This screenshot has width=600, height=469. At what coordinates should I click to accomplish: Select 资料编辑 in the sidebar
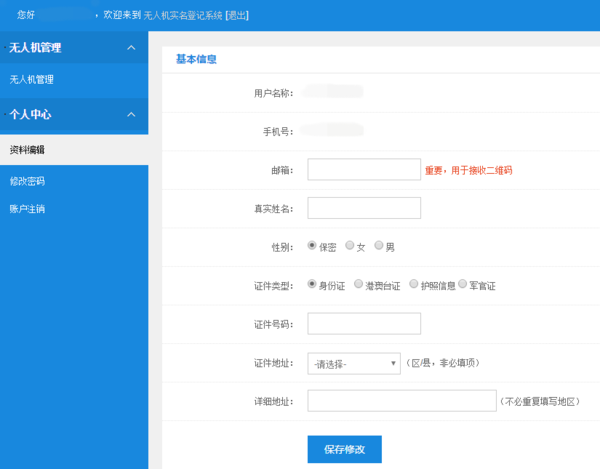point(27,150)
